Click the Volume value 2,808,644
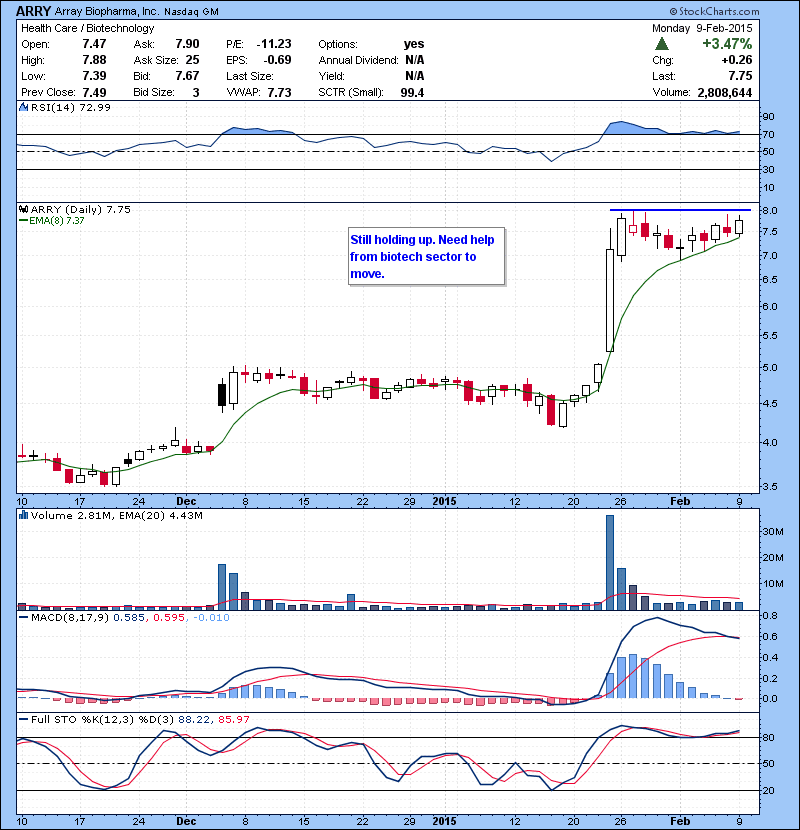 click(x=725, y=92)
